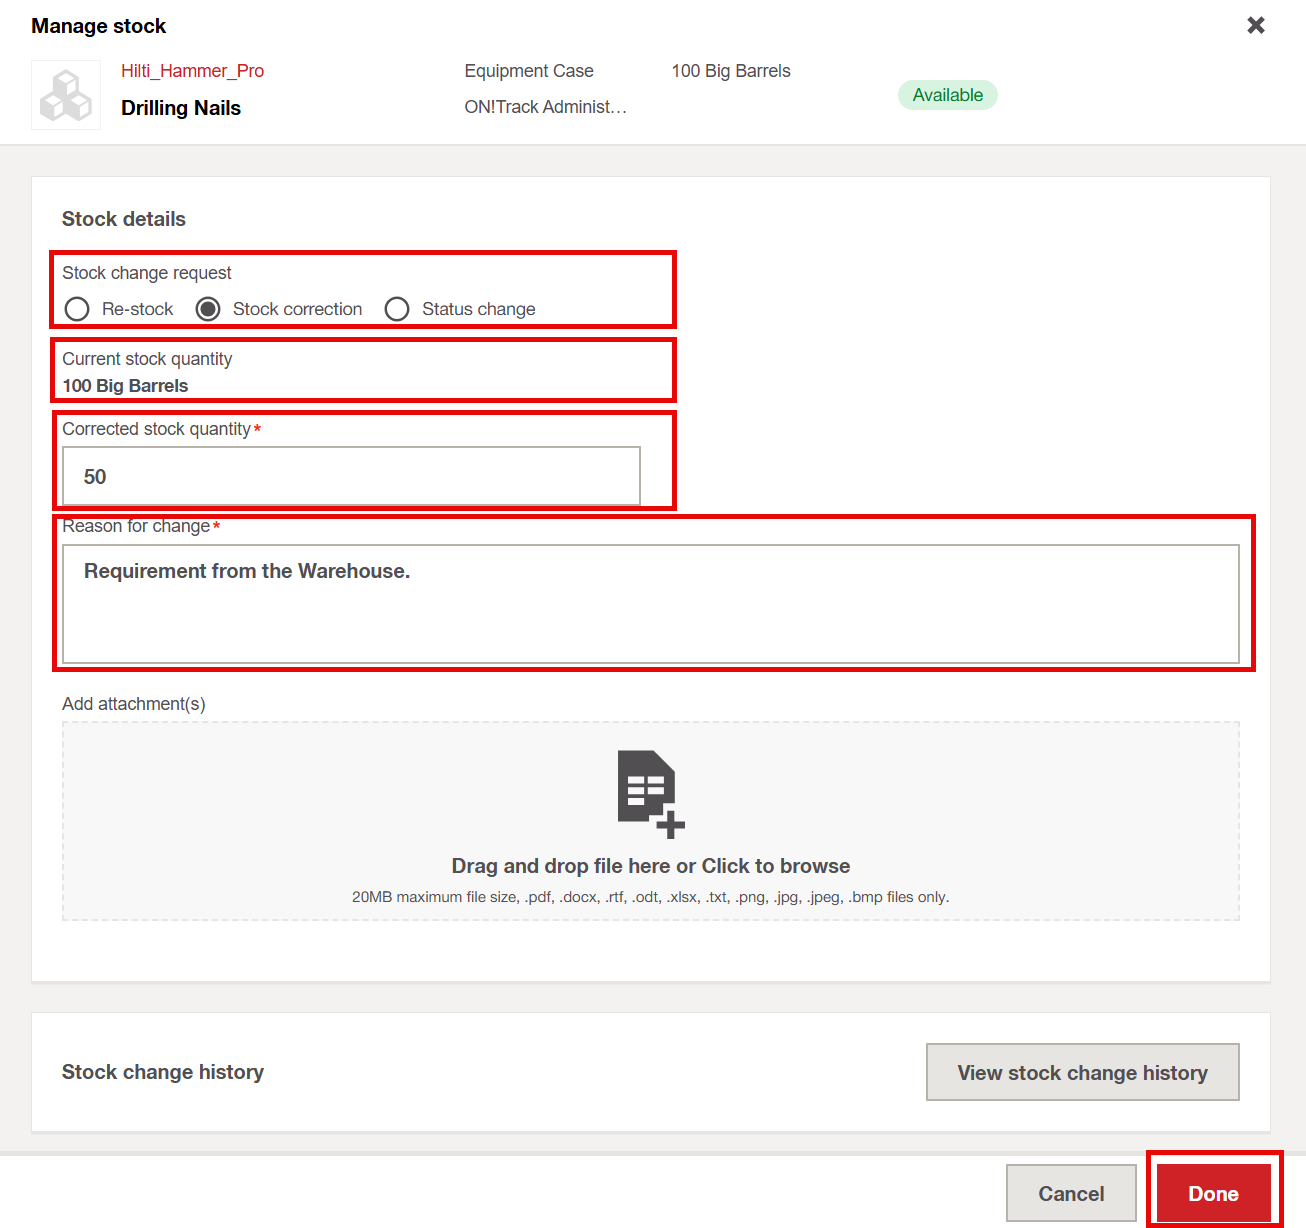Image resolution: width=1306 pixels, height=1228 pixels.
Task: Select the Re-stock radio option
Action: pos(77,309)
